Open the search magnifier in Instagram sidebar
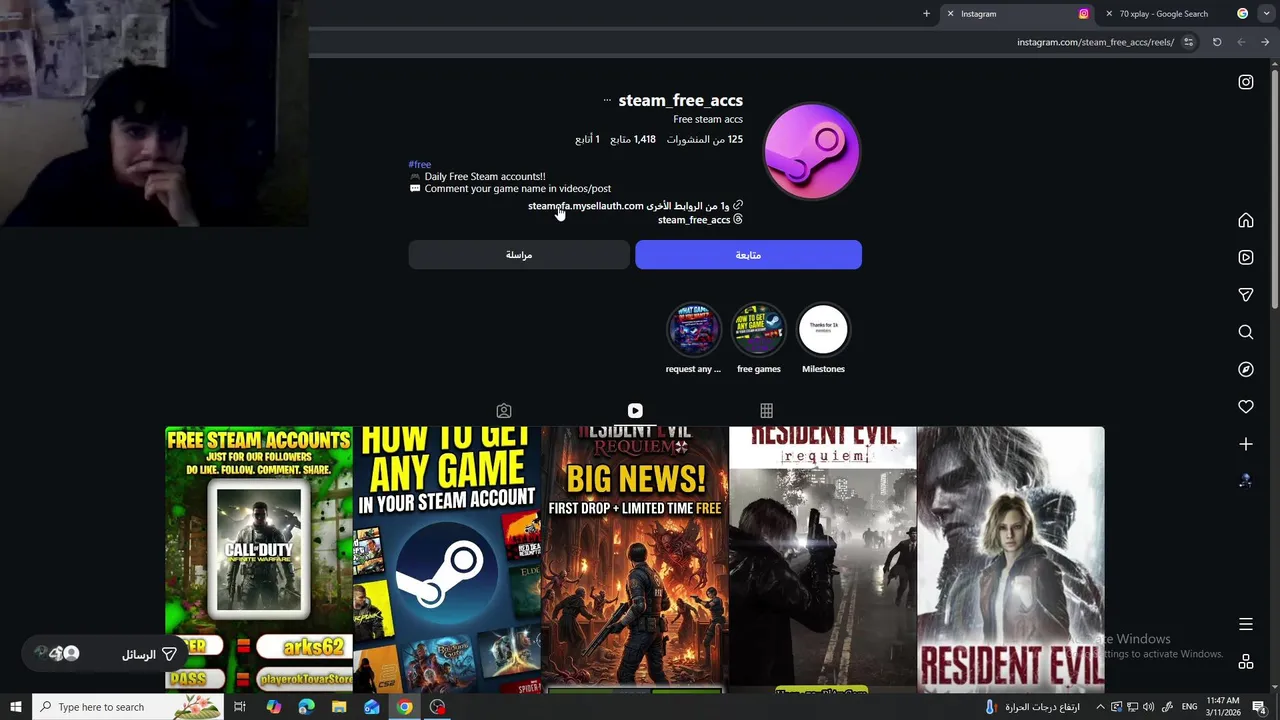This screenshot has height=720, width=1280. (x=1246, y=332)
